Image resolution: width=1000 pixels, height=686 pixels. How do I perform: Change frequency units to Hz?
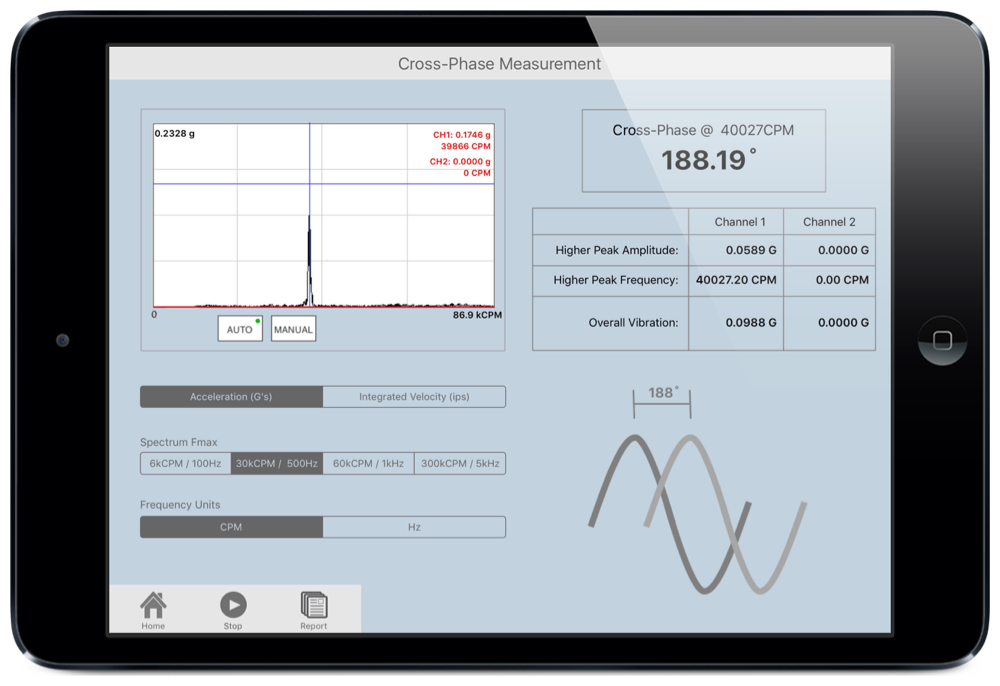click(x=414, y=527)
